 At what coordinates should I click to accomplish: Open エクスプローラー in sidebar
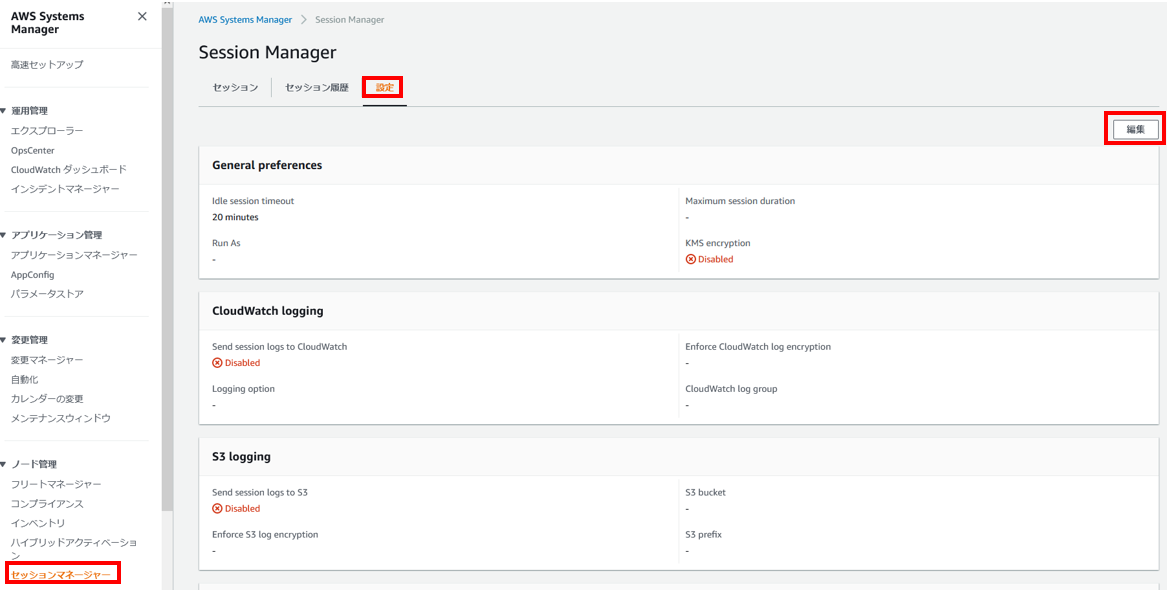click(x=47, y=131)
